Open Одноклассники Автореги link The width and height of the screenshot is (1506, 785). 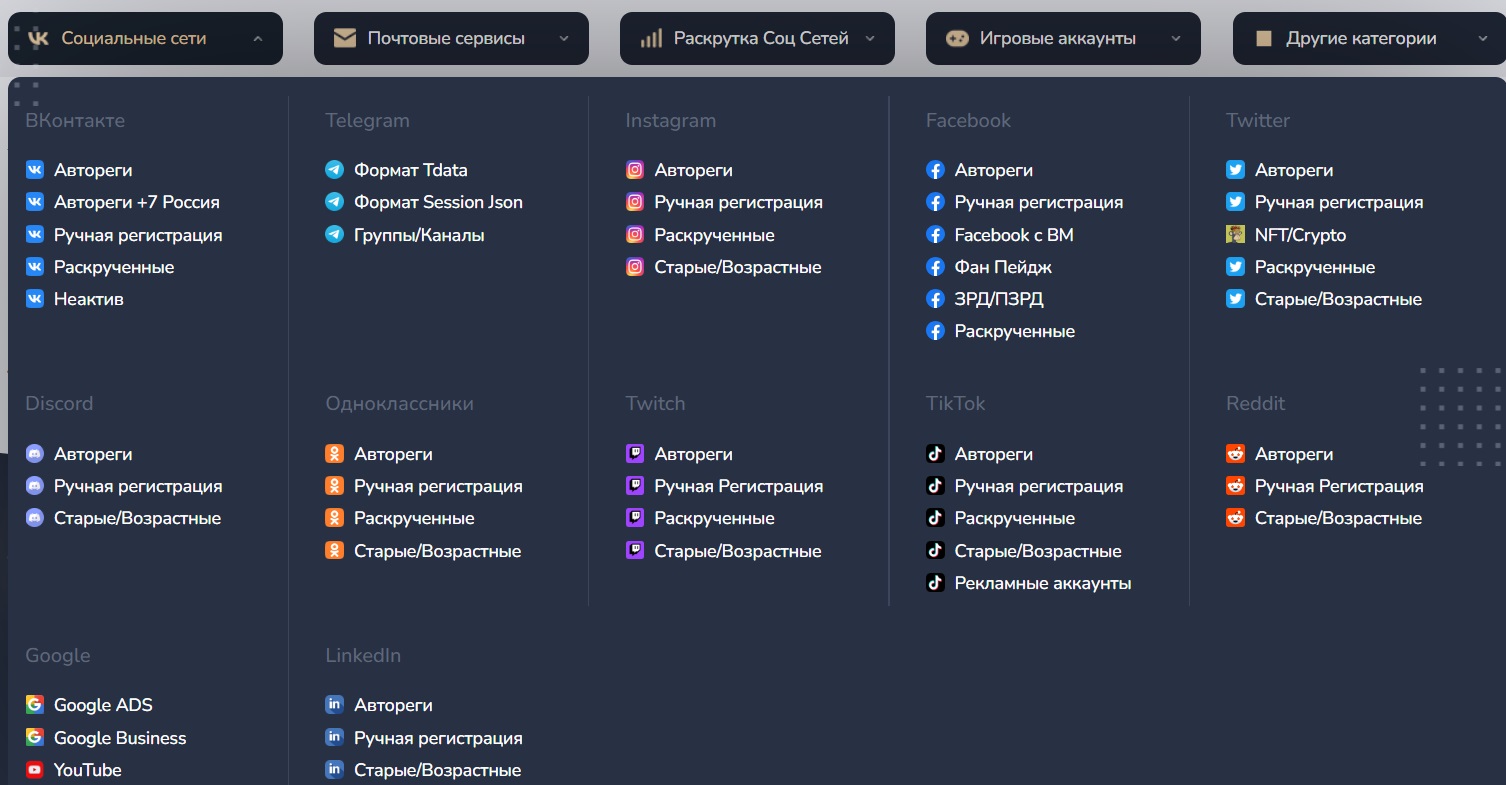pyautogui.click(x=393, y=454)
